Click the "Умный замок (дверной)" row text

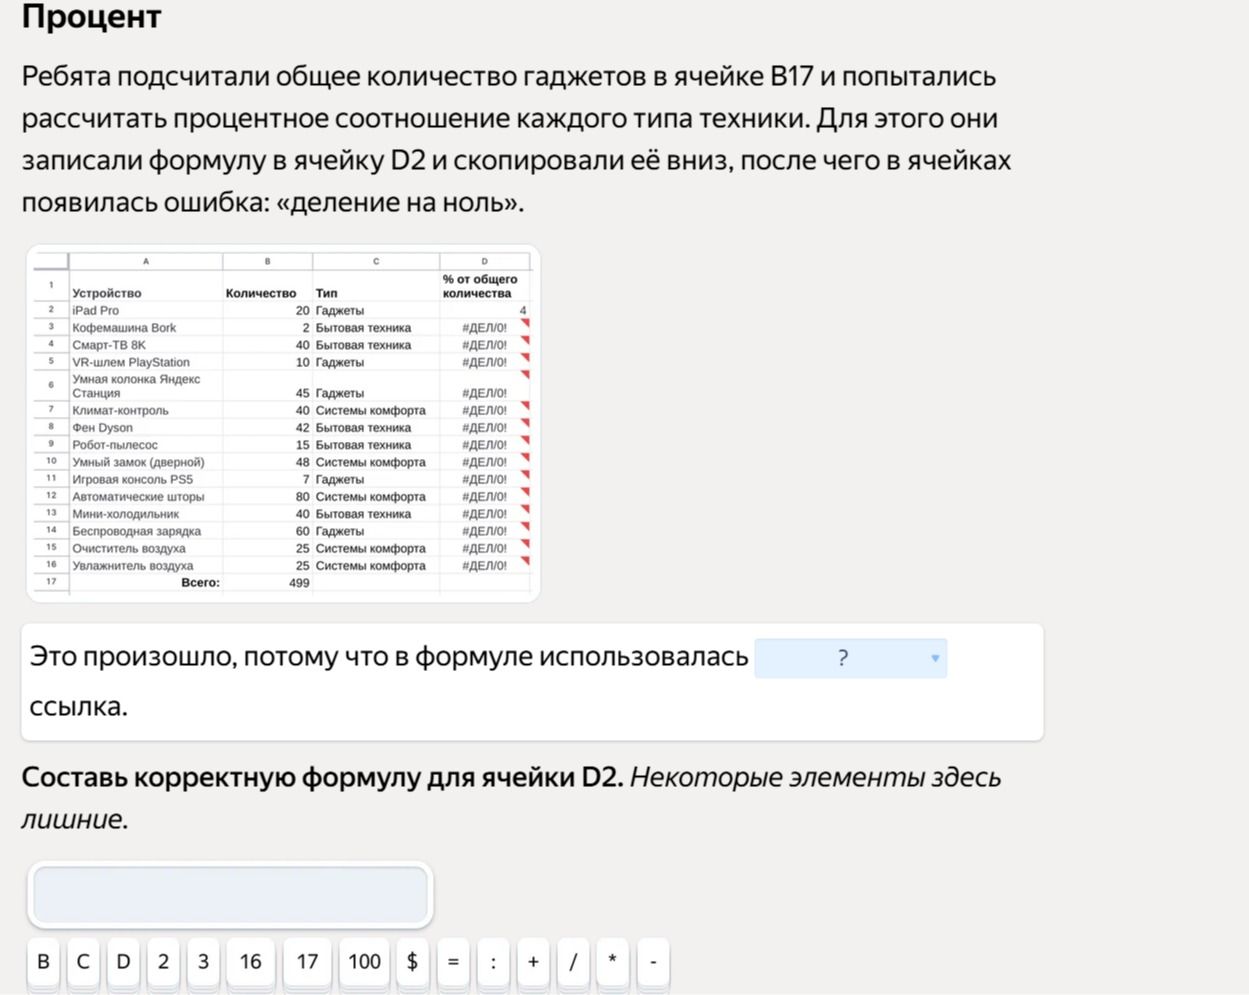[x=138, y=462]
